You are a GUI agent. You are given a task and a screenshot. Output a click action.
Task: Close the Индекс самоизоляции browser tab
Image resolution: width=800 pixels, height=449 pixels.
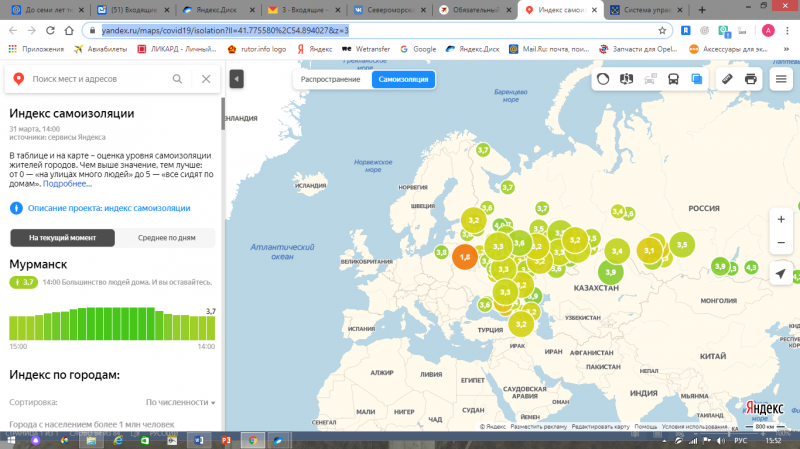tap(594, 10)
